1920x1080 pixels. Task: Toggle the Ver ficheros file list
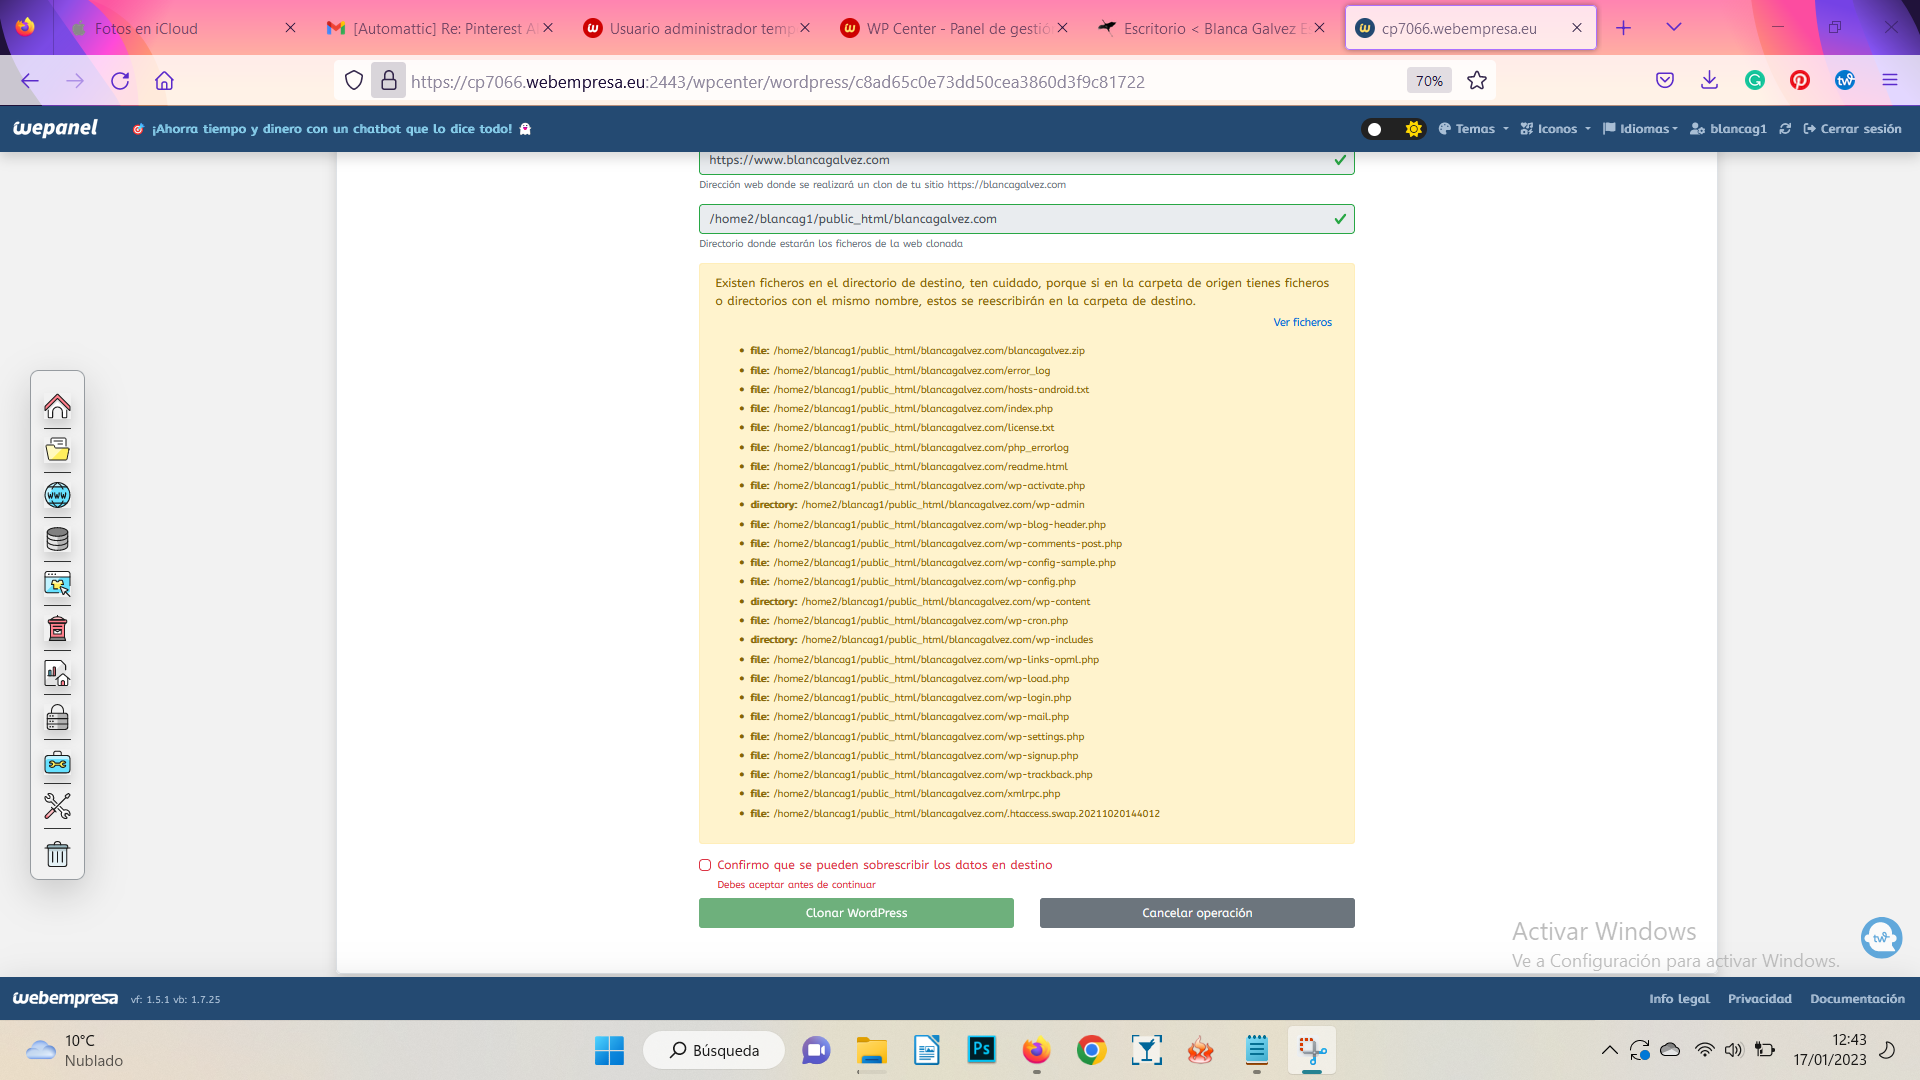1302,322
